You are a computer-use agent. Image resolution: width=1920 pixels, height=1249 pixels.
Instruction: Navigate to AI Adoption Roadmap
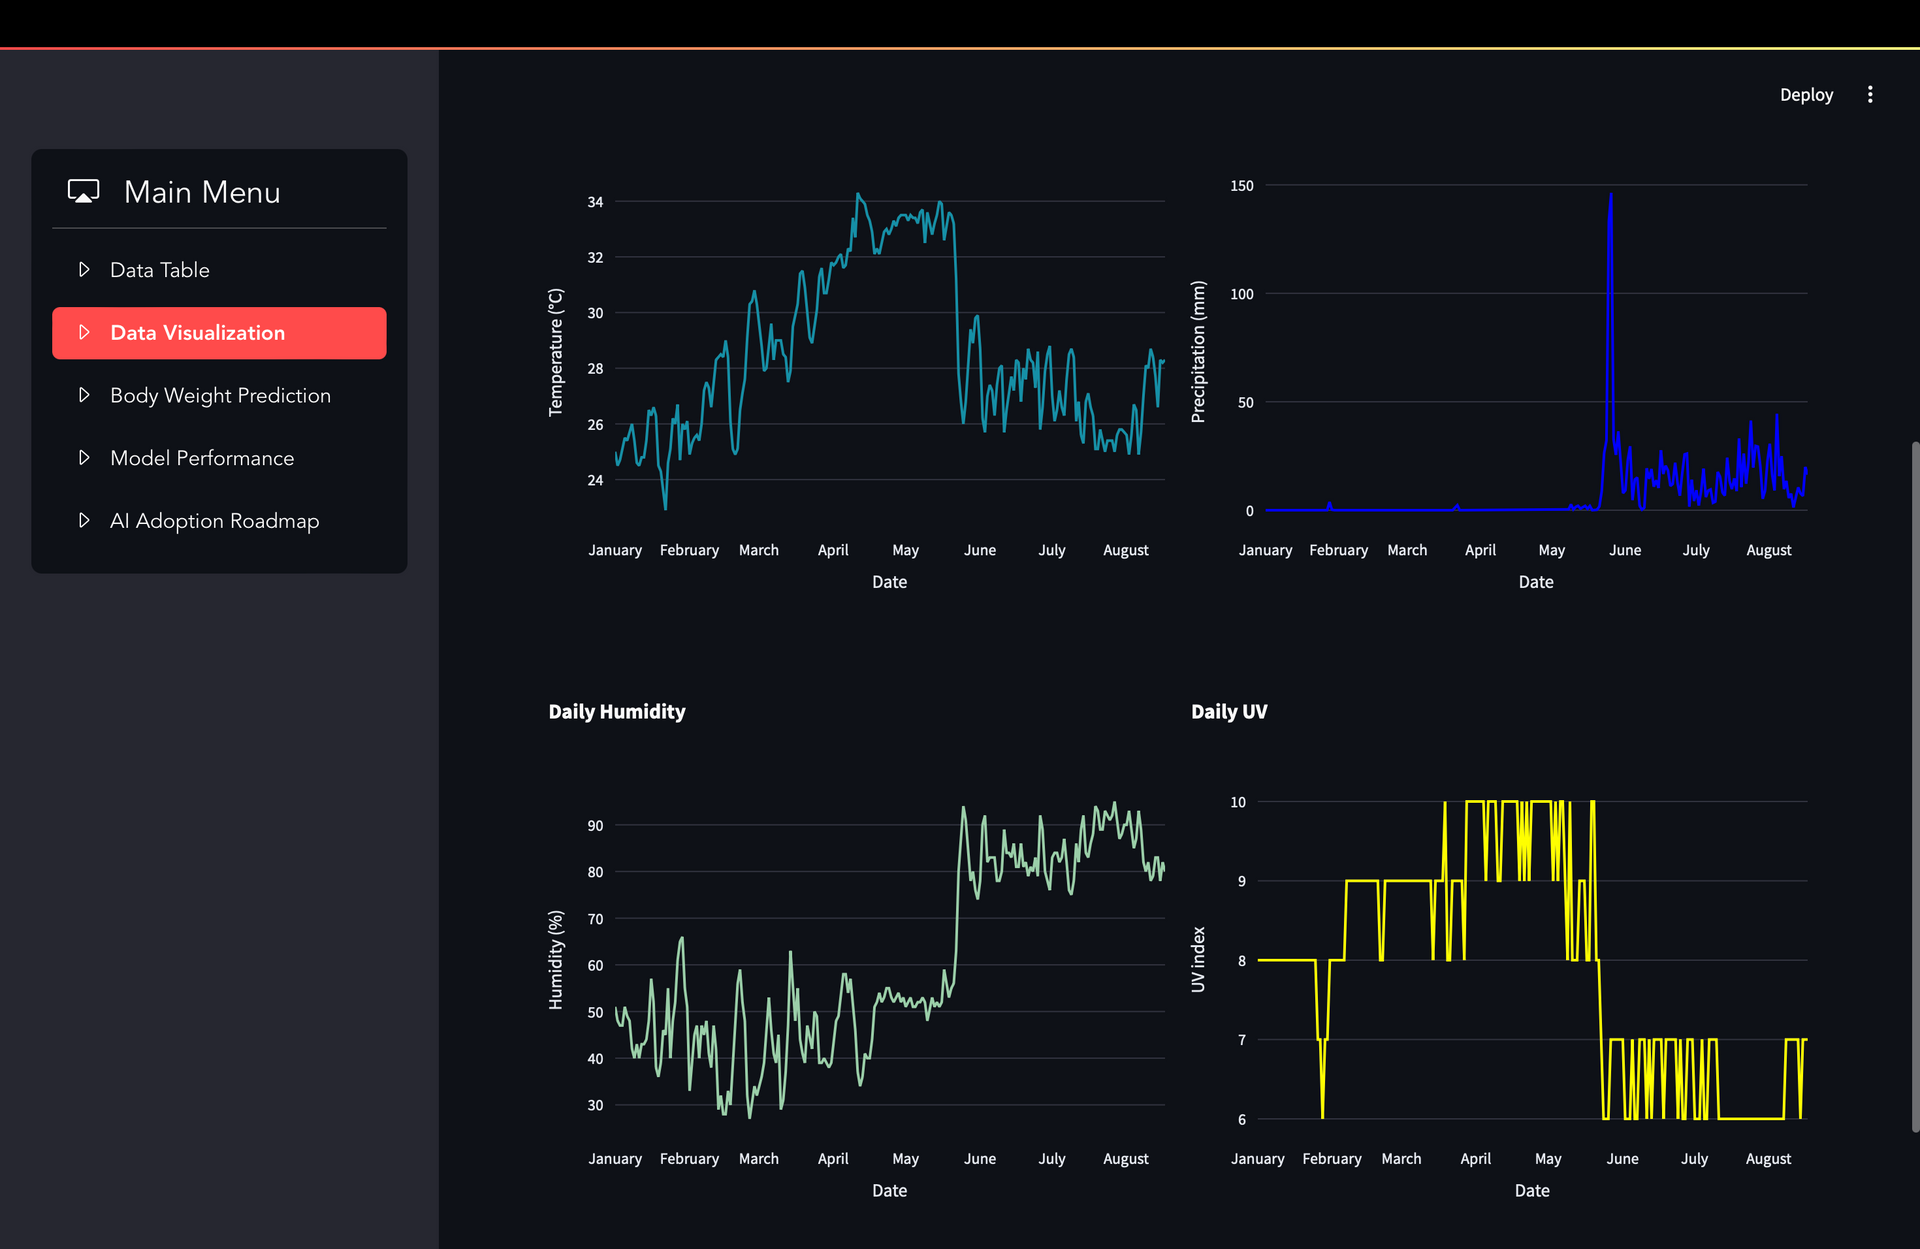[x=214, y=521]
